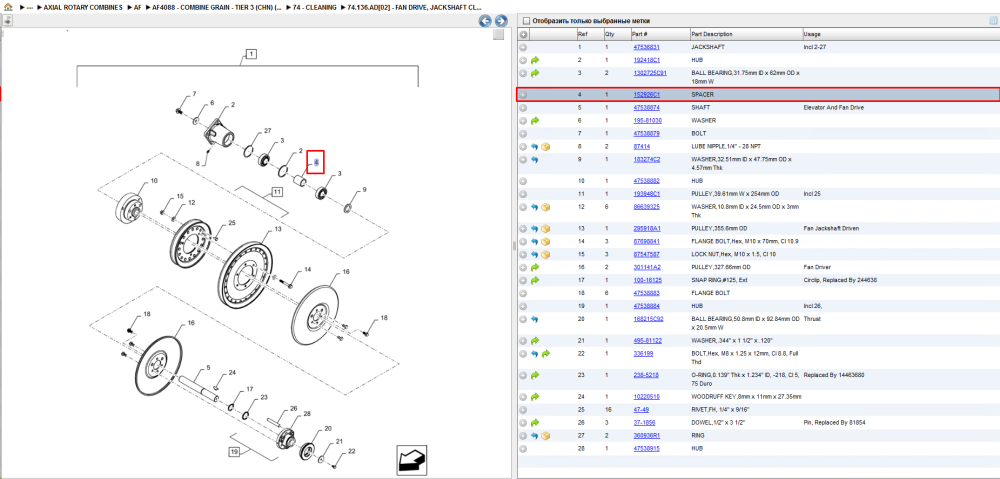Viewport: 1000px width, 479px height.
Task: Open AF4088 - COMBINE GRAIN breadcrumb
Action: (217, 7)
